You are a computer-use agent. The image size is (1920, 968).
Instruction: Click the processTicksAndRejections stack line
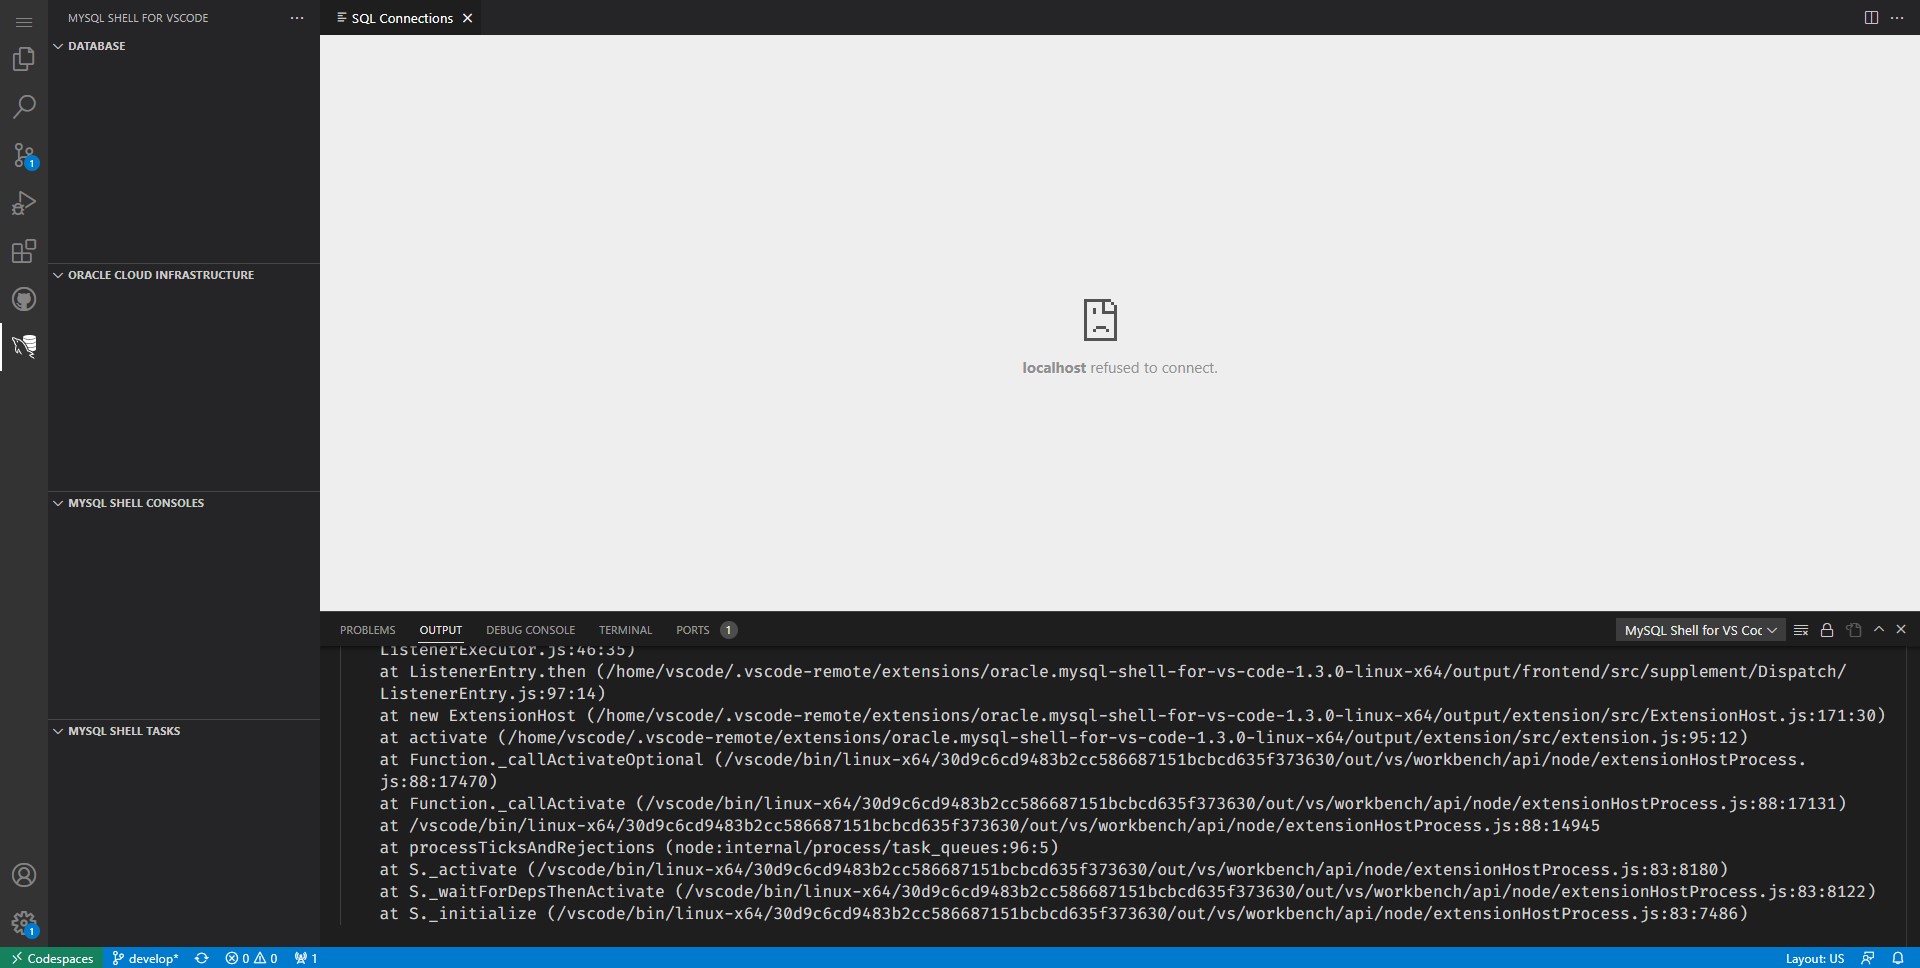[x=718, y=848]
